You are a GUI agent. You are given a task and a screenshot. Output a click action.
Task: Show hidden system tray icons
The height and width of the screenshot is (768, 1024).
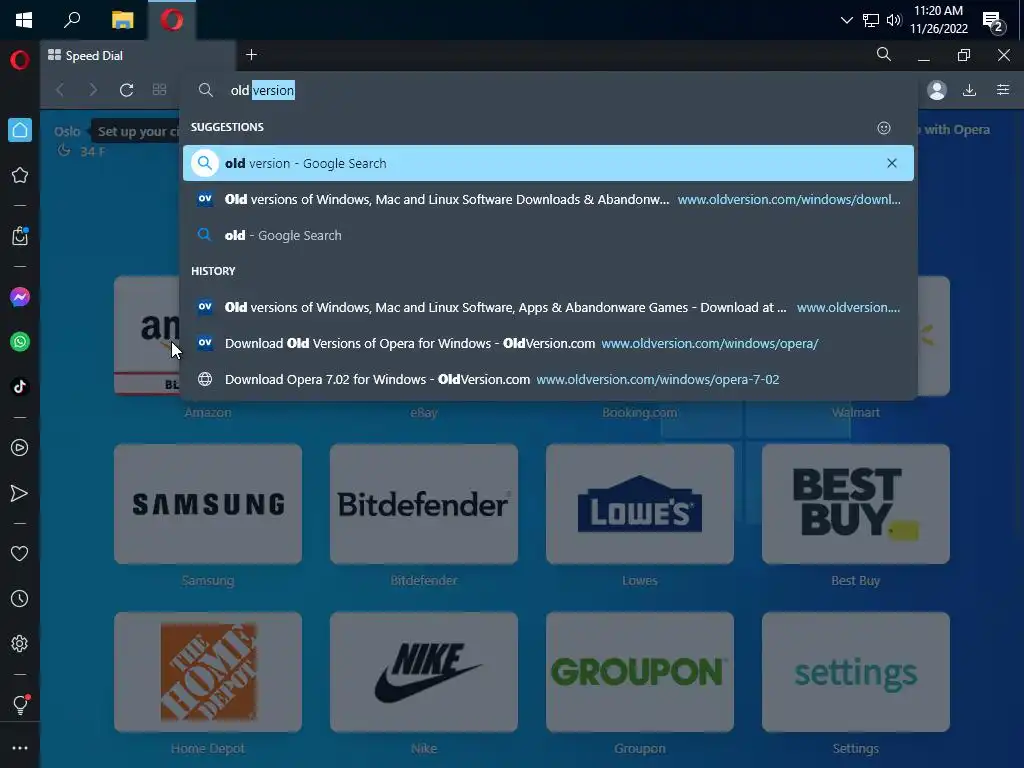tap(846, 20)
